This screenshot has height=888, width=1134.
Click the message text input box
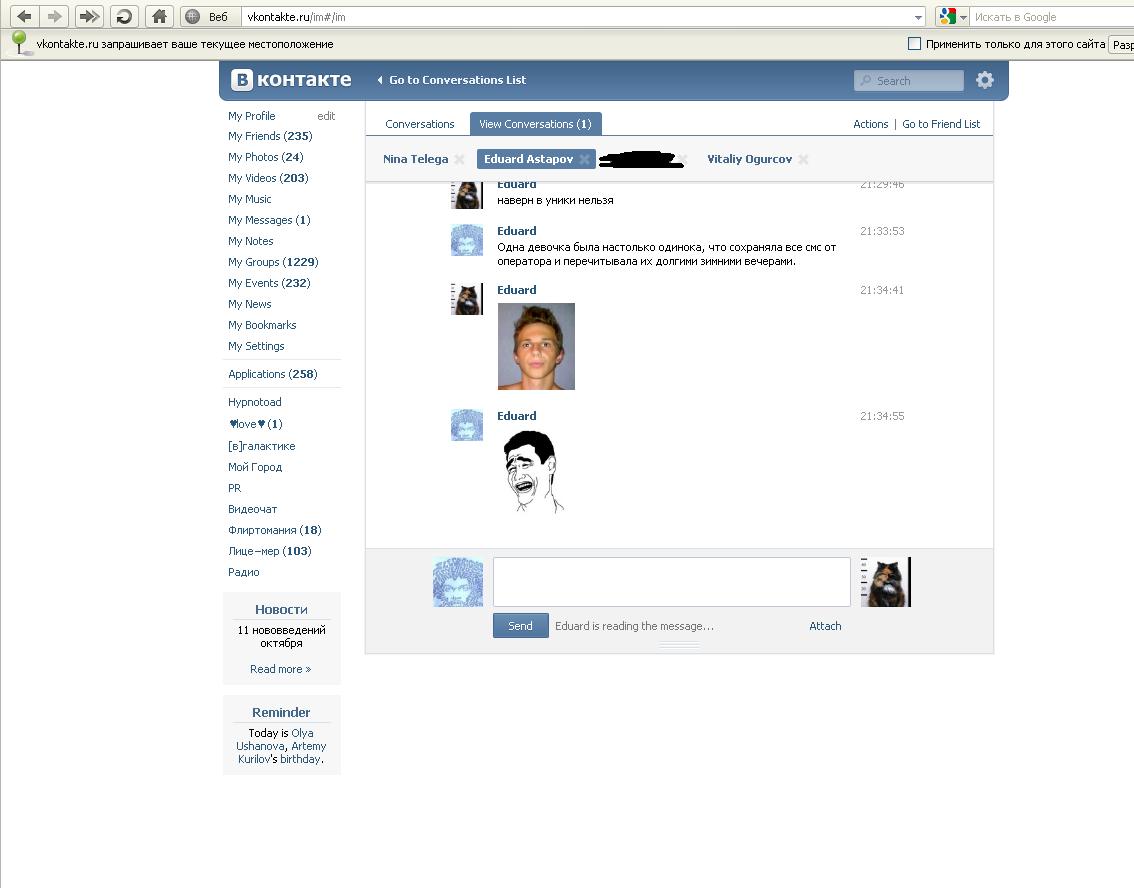point(671,581)
